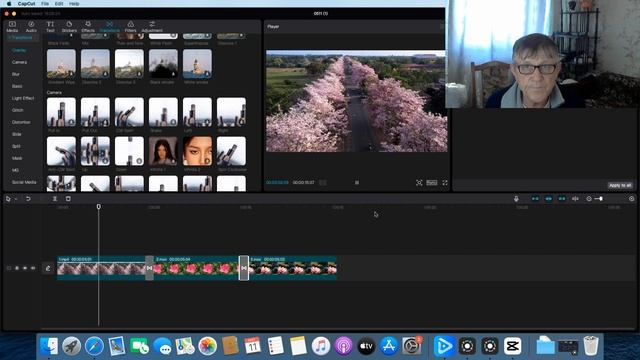This screenshot has width=640, height=360.
Task: Select the Mask transition category
Action: tap(17, 158)
